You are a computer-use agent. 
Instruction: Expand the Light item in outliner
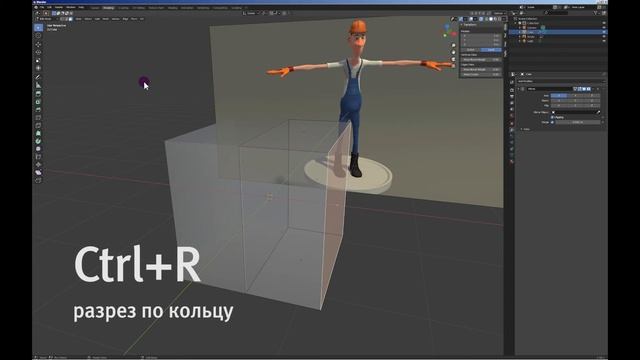pos(520,41)
